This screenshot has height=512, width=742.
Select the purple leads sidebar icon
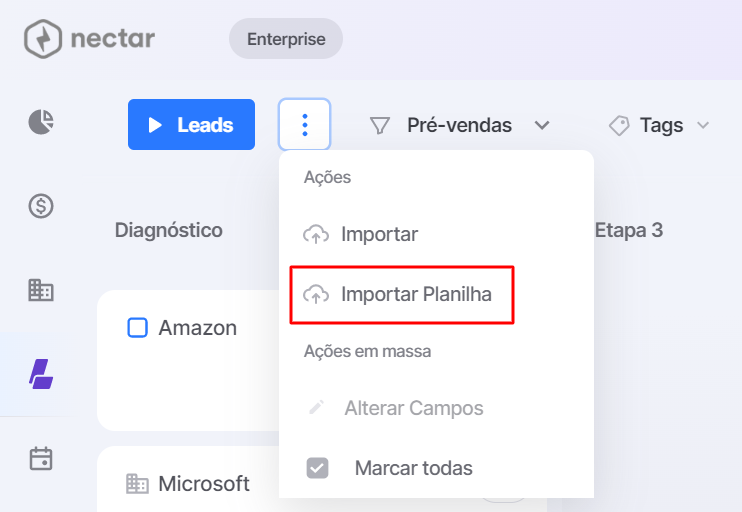click(x=41, y=374)
